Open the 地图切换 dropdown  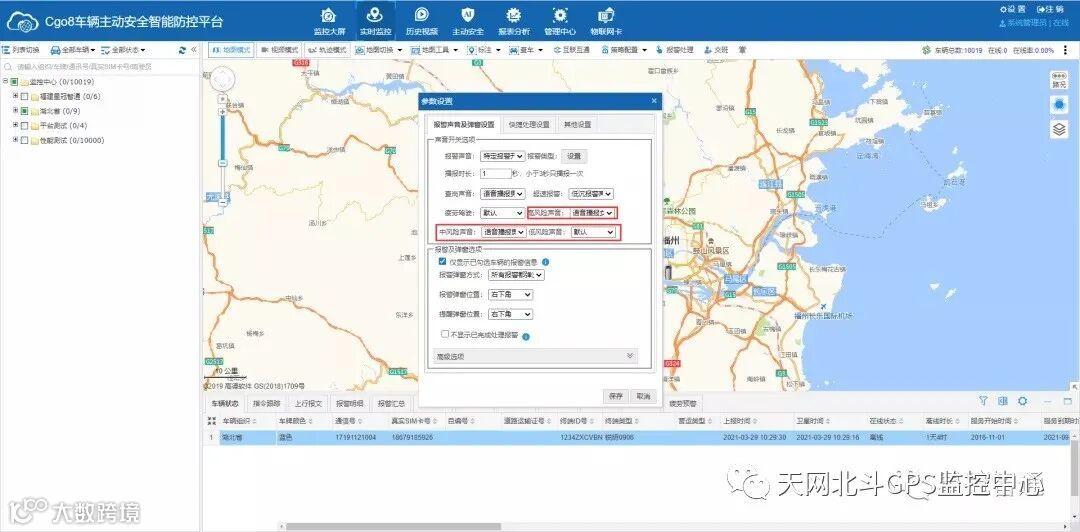coord(379,50)
